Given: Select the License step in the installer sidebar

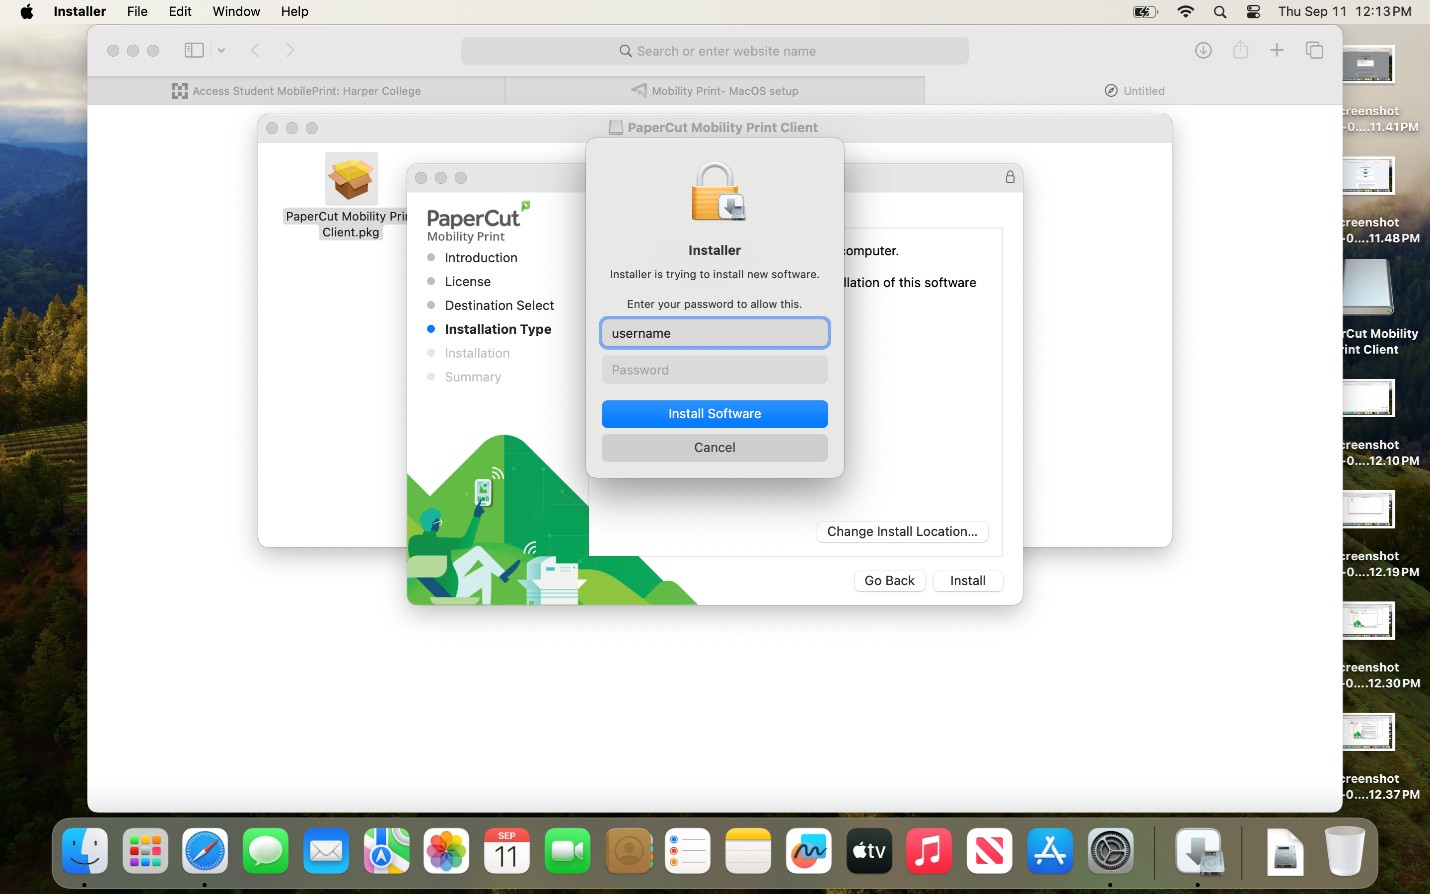Looking at the screenshot, I should (467, 281).
